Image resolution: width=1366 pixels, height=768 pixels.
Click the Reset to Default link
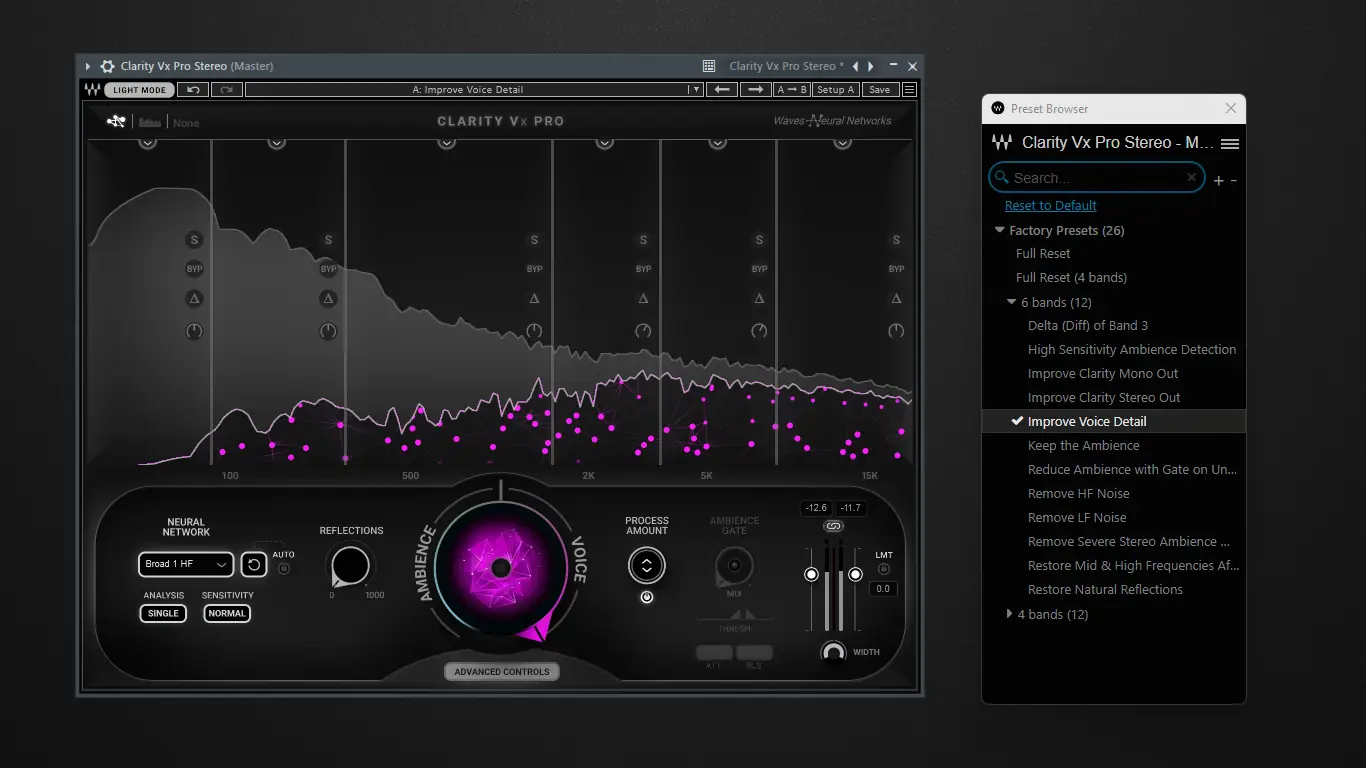pyautogui.click(x=1051, y=206)
